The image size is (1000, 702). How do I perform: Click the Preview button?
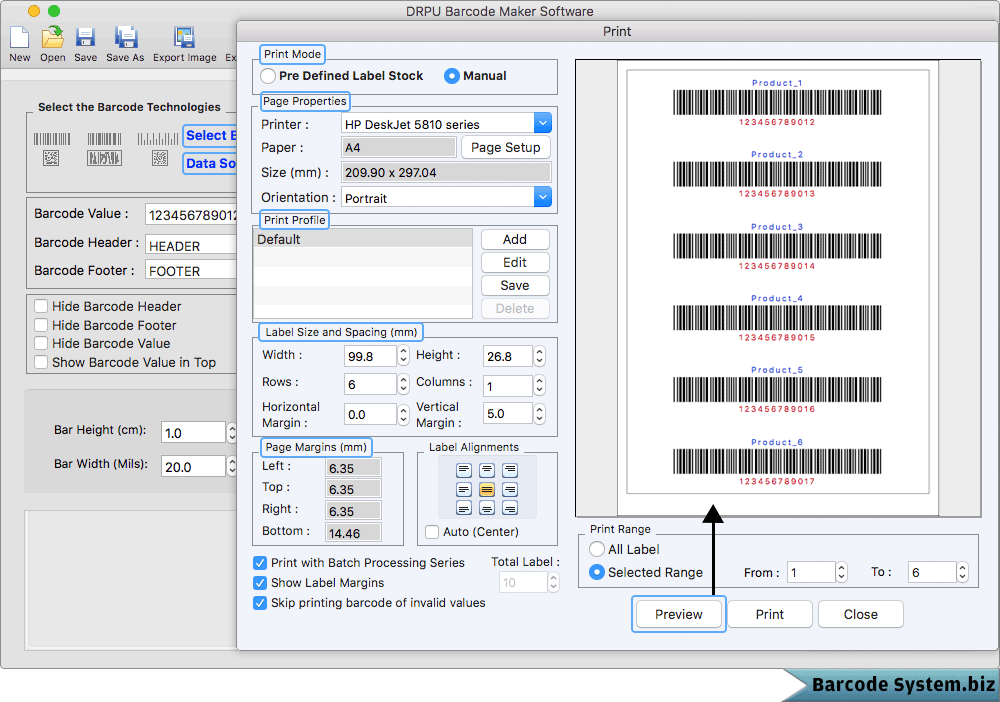679,614
